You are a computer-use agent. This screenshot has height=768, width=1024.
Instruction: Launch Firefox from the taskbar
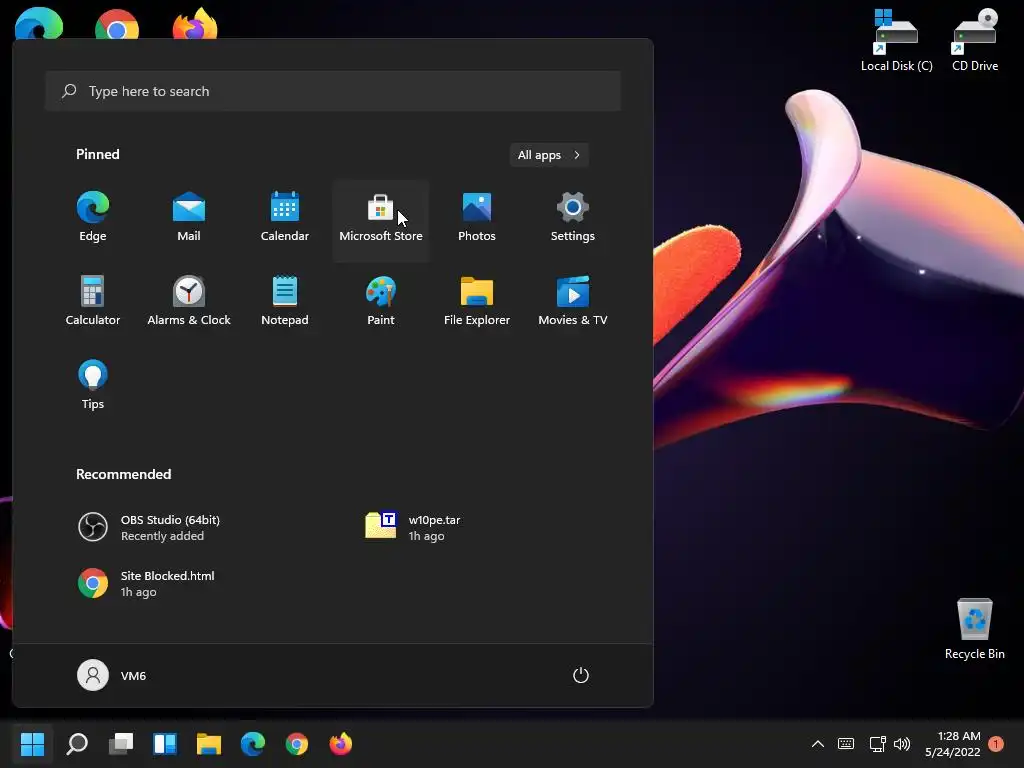pos(340,744)
